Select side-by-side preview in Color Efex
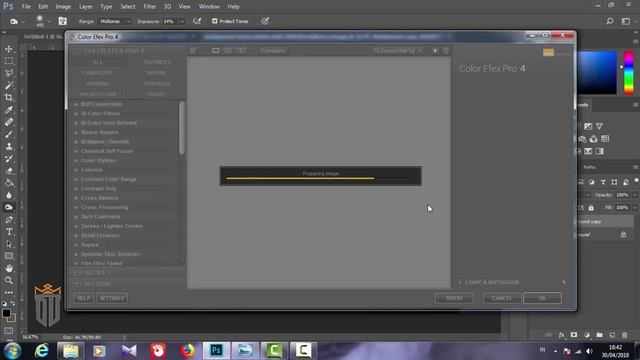The width and height of the screenshot is (640, 360). pyautogui.click(x=241, y=51)
